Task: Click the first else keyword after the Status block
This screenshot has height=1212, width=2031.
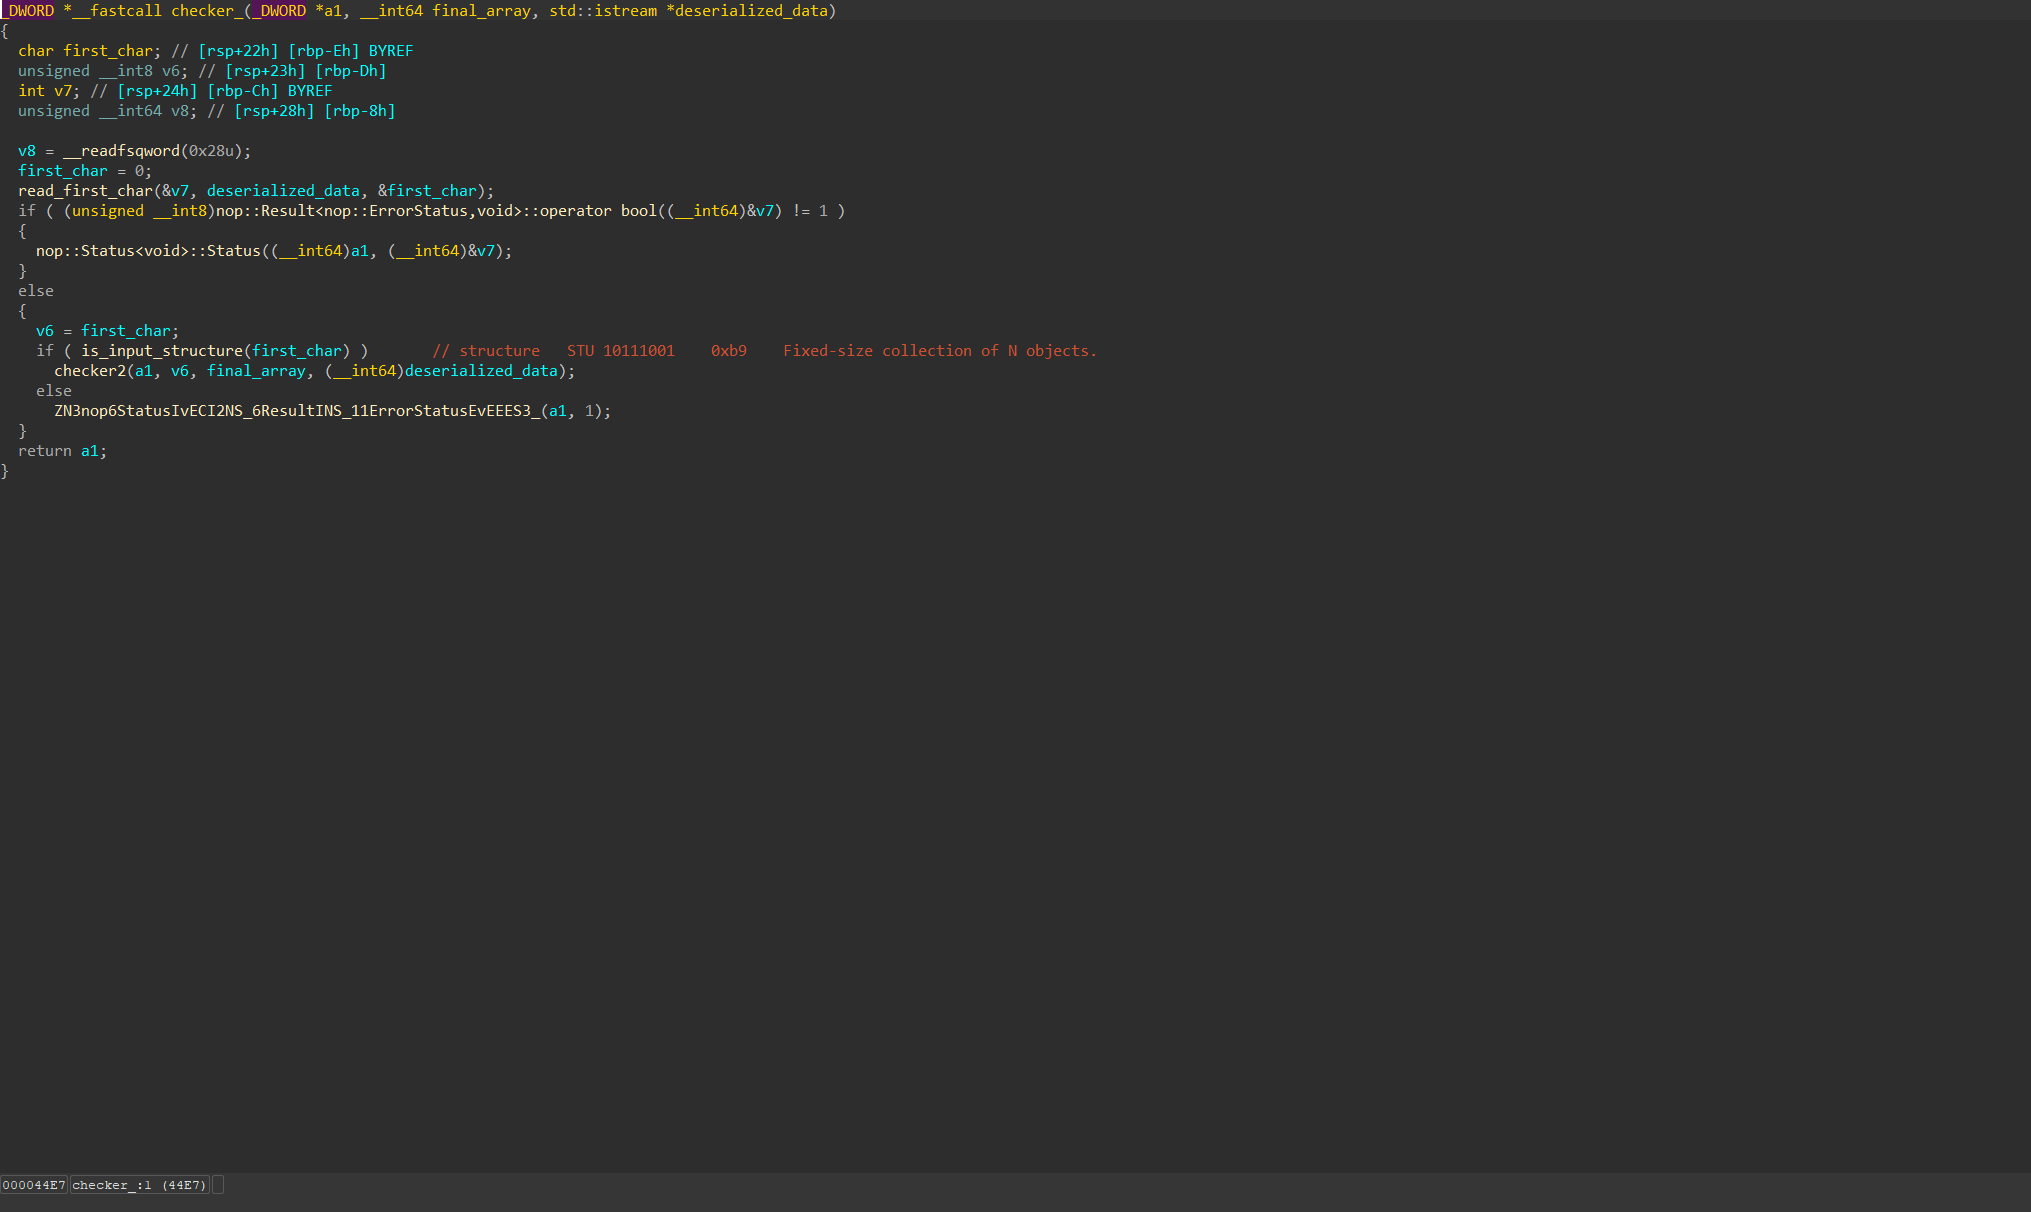Action: click(36, 291)
